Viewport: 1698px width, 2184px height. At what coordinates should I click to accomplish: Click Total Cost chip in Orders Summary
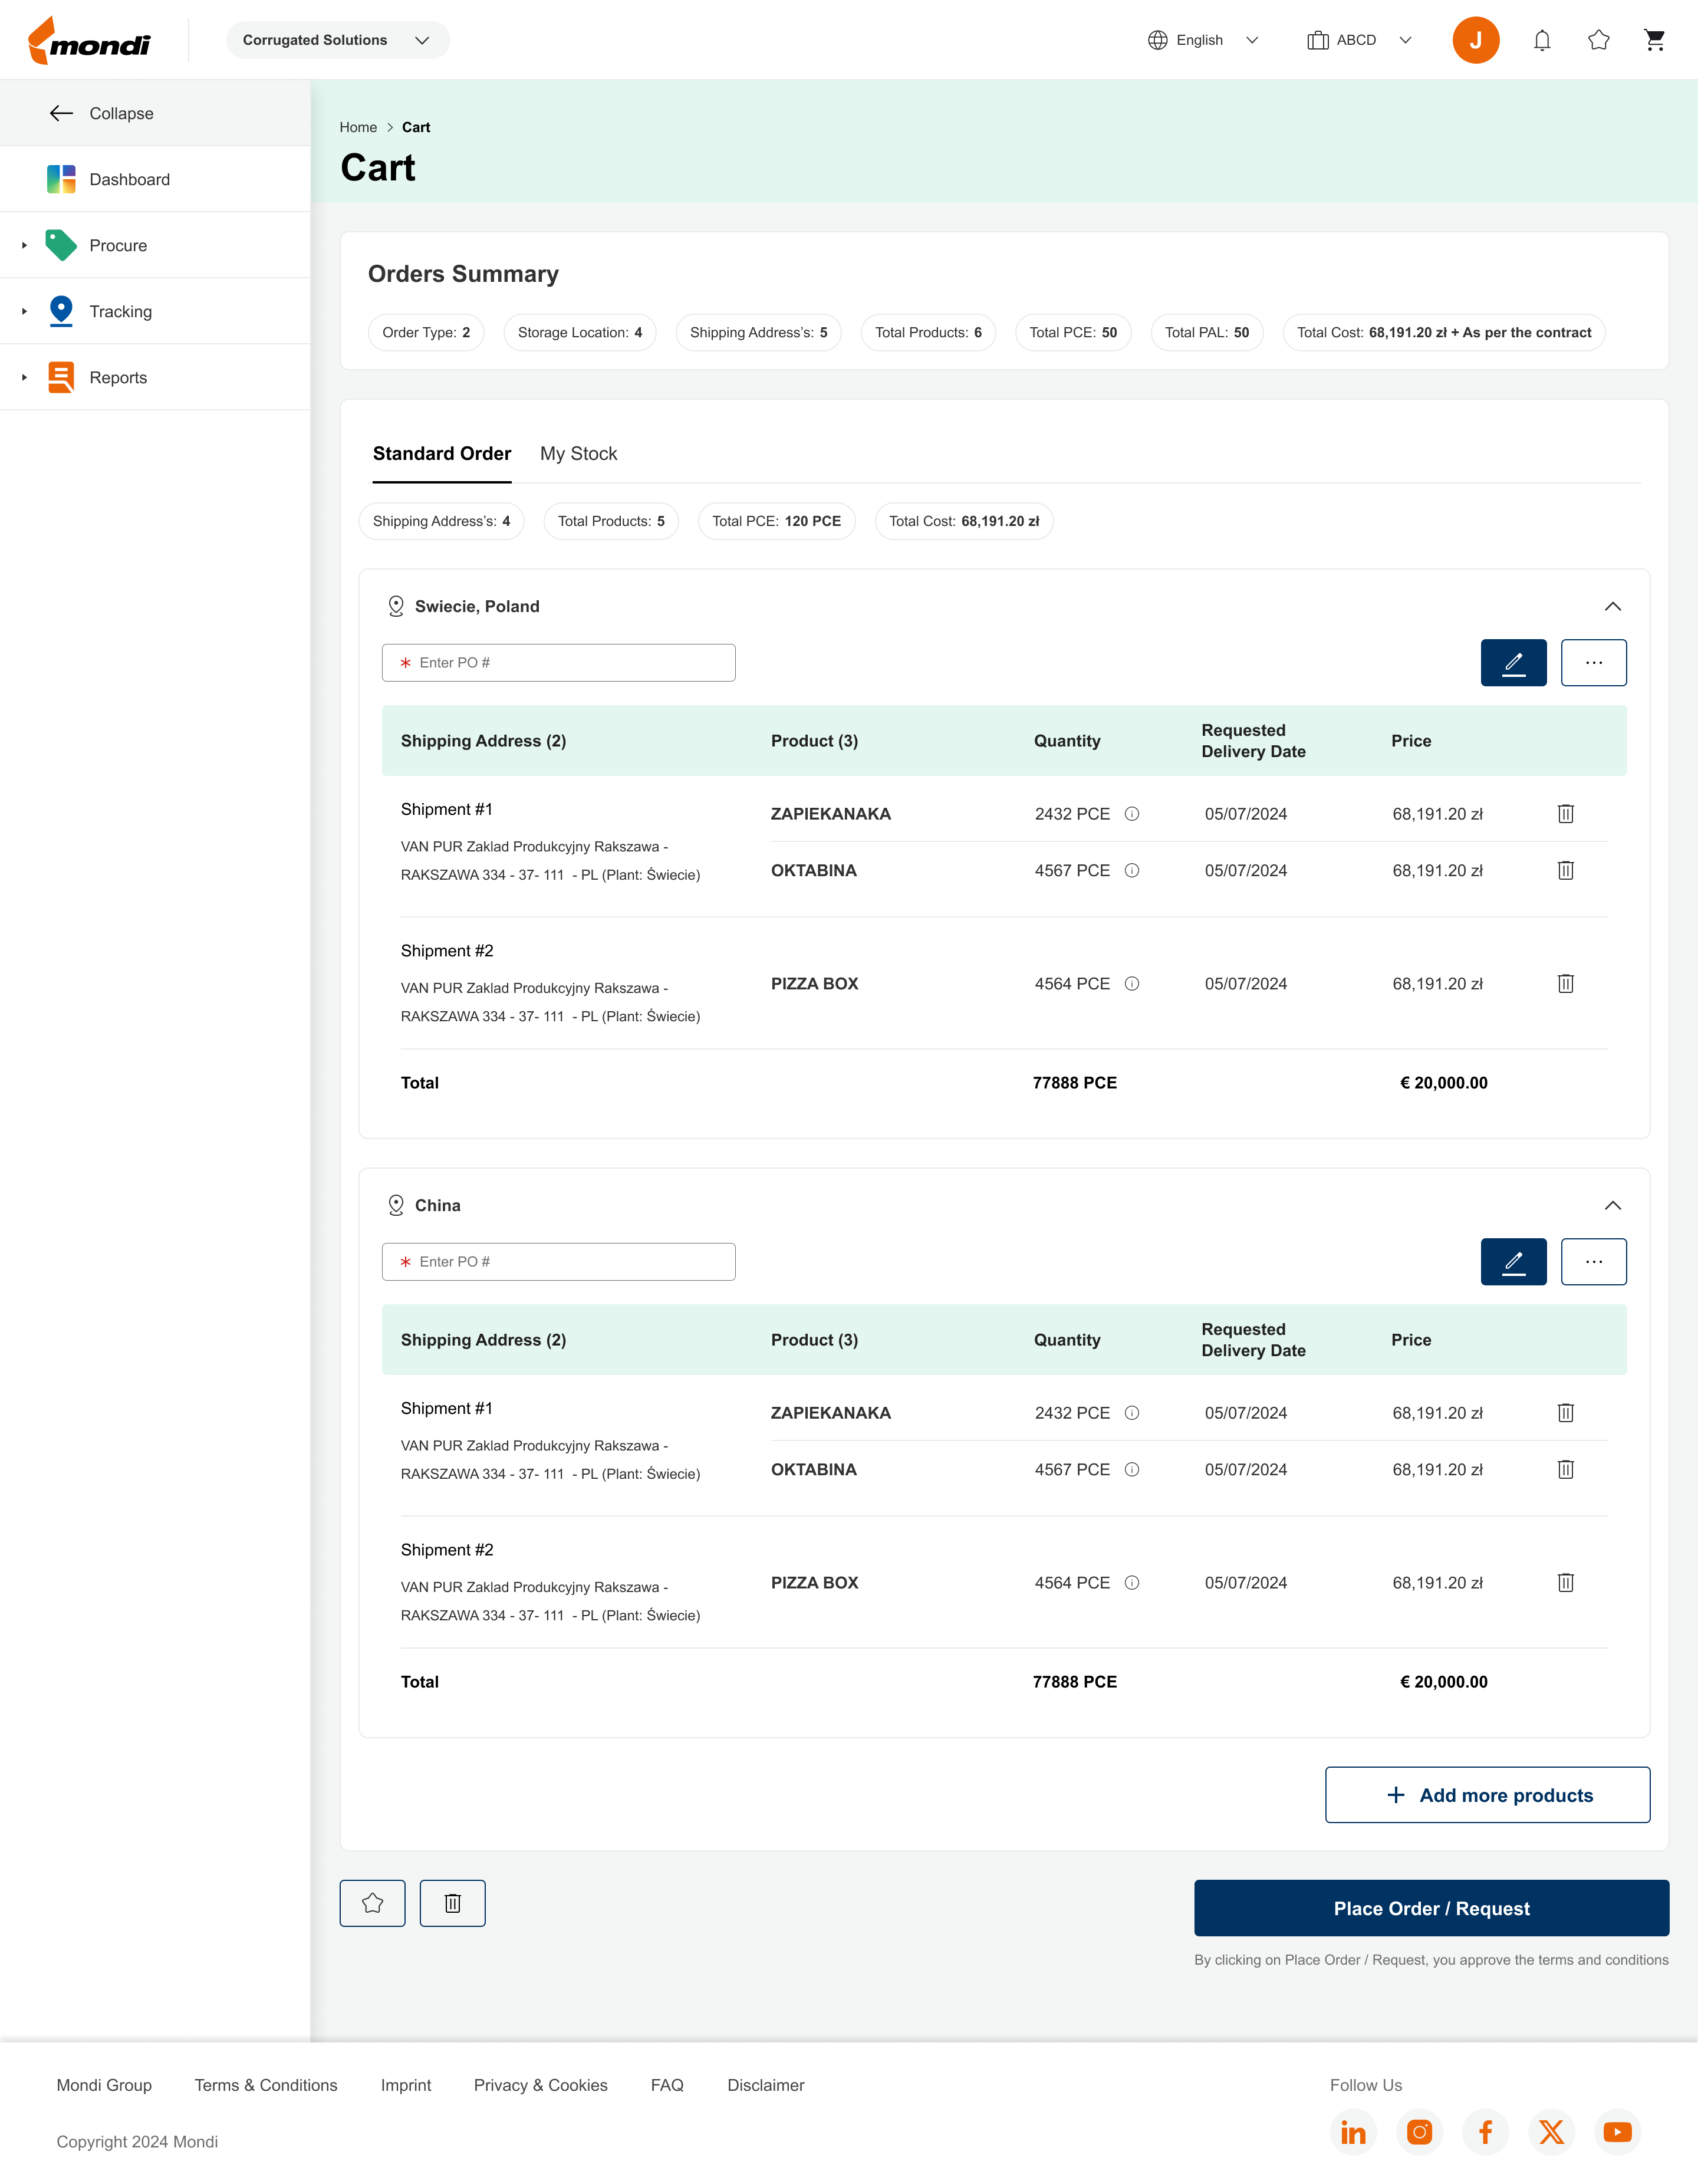click(x=1443, y=332)
